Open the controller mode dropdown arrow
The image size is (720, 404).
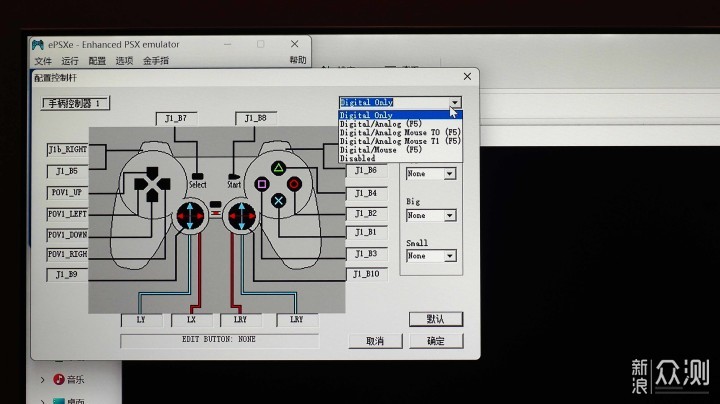(455, 102)
